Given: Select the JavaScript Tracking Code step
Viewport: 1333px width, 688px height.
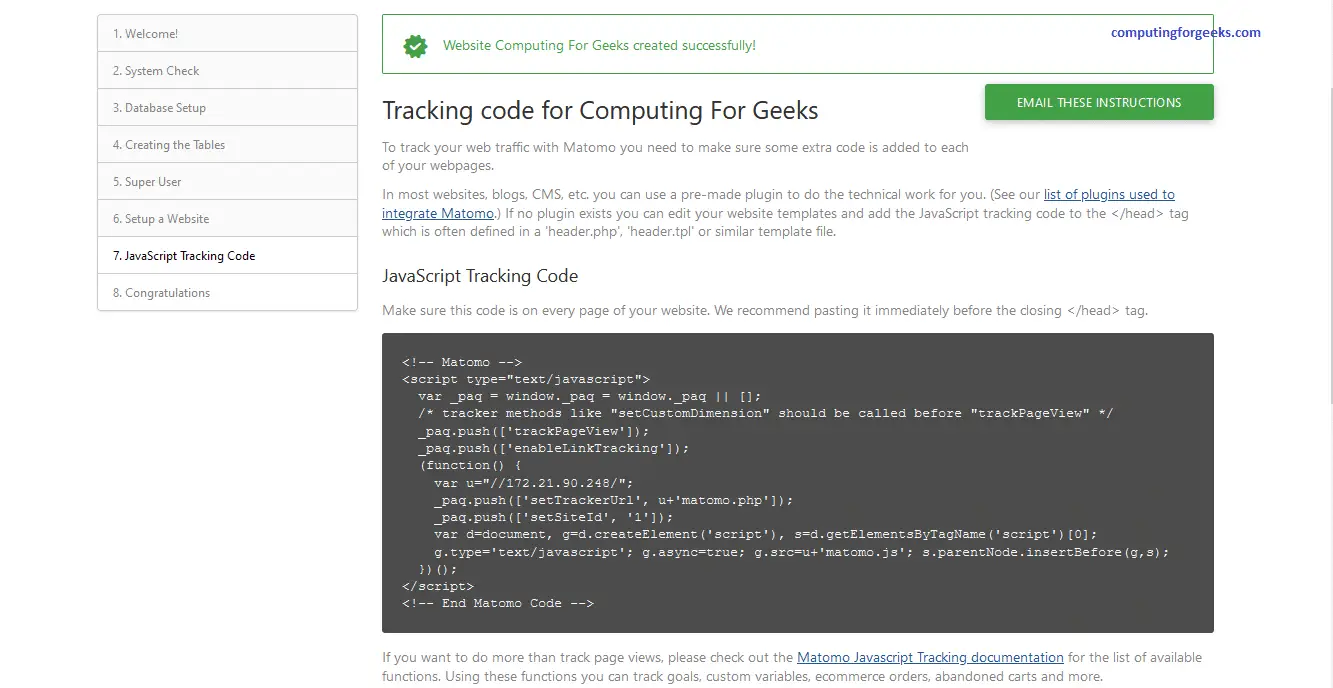Looking at the screenshot, I should 184,255.
